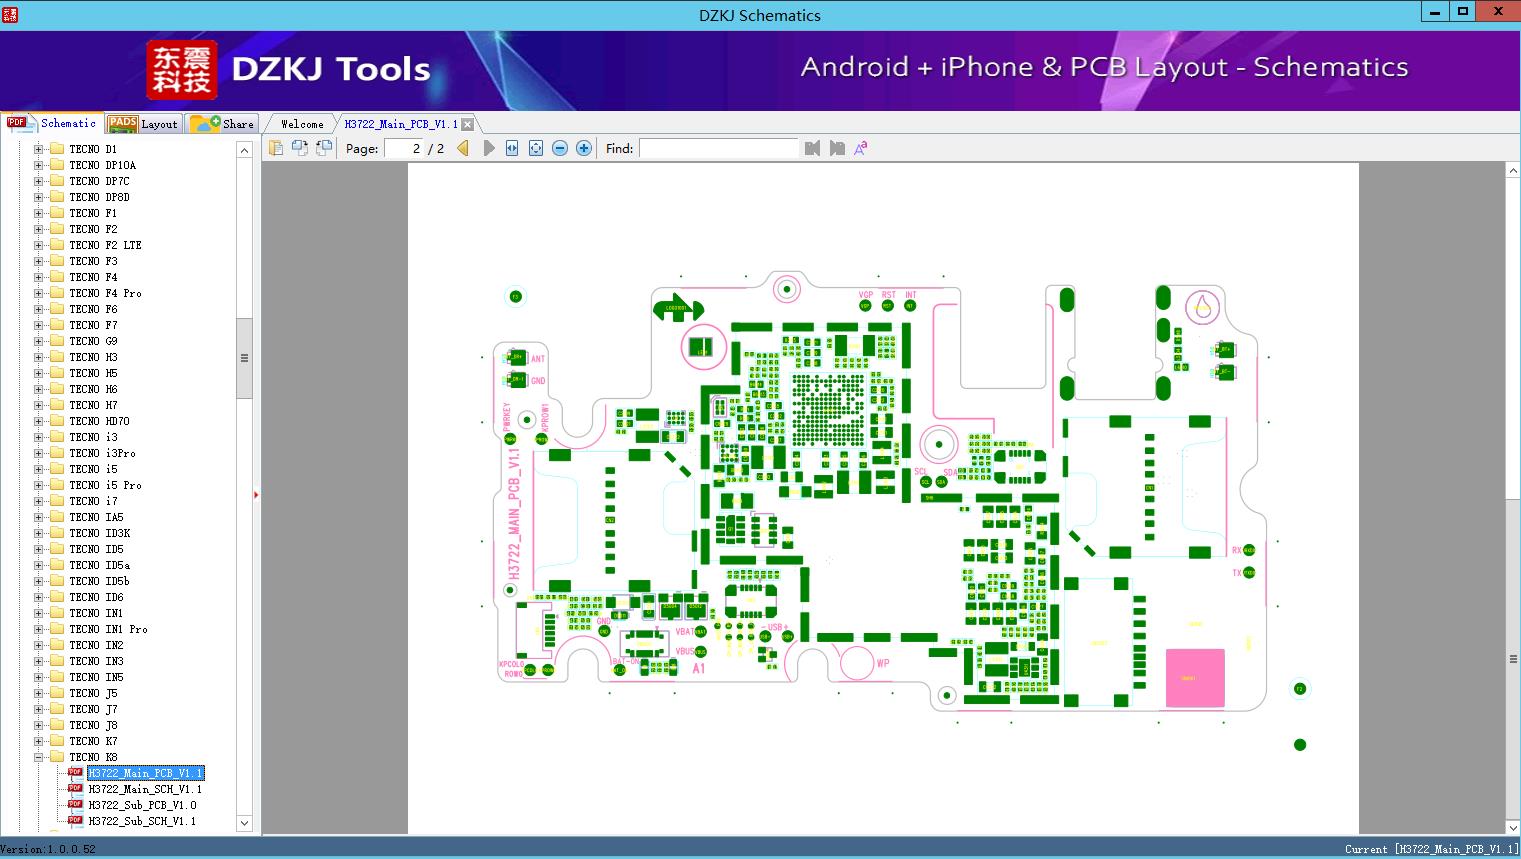This screenshot has height=859, width=1521.
Task: Fit whole page in view
Action: click(x=536, y=148)
